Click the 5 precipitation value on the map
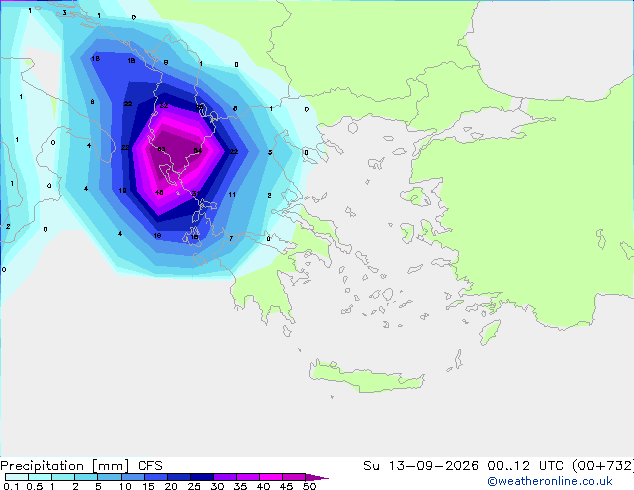The image size is (634, 490). [270, 152]
